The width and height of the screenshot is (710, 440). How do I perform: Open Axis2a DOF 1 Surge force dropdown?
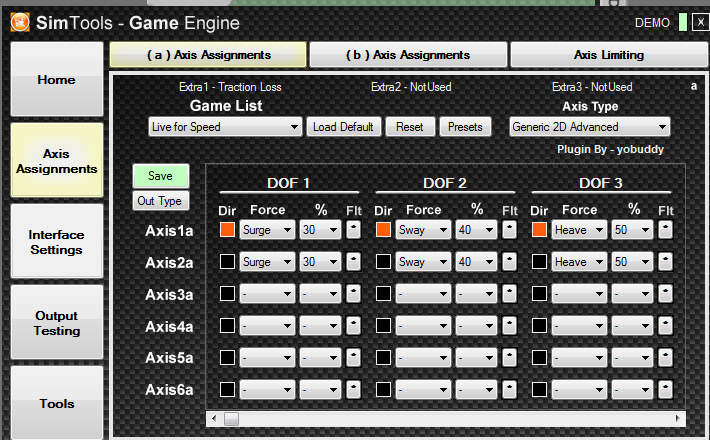[267, 262]
